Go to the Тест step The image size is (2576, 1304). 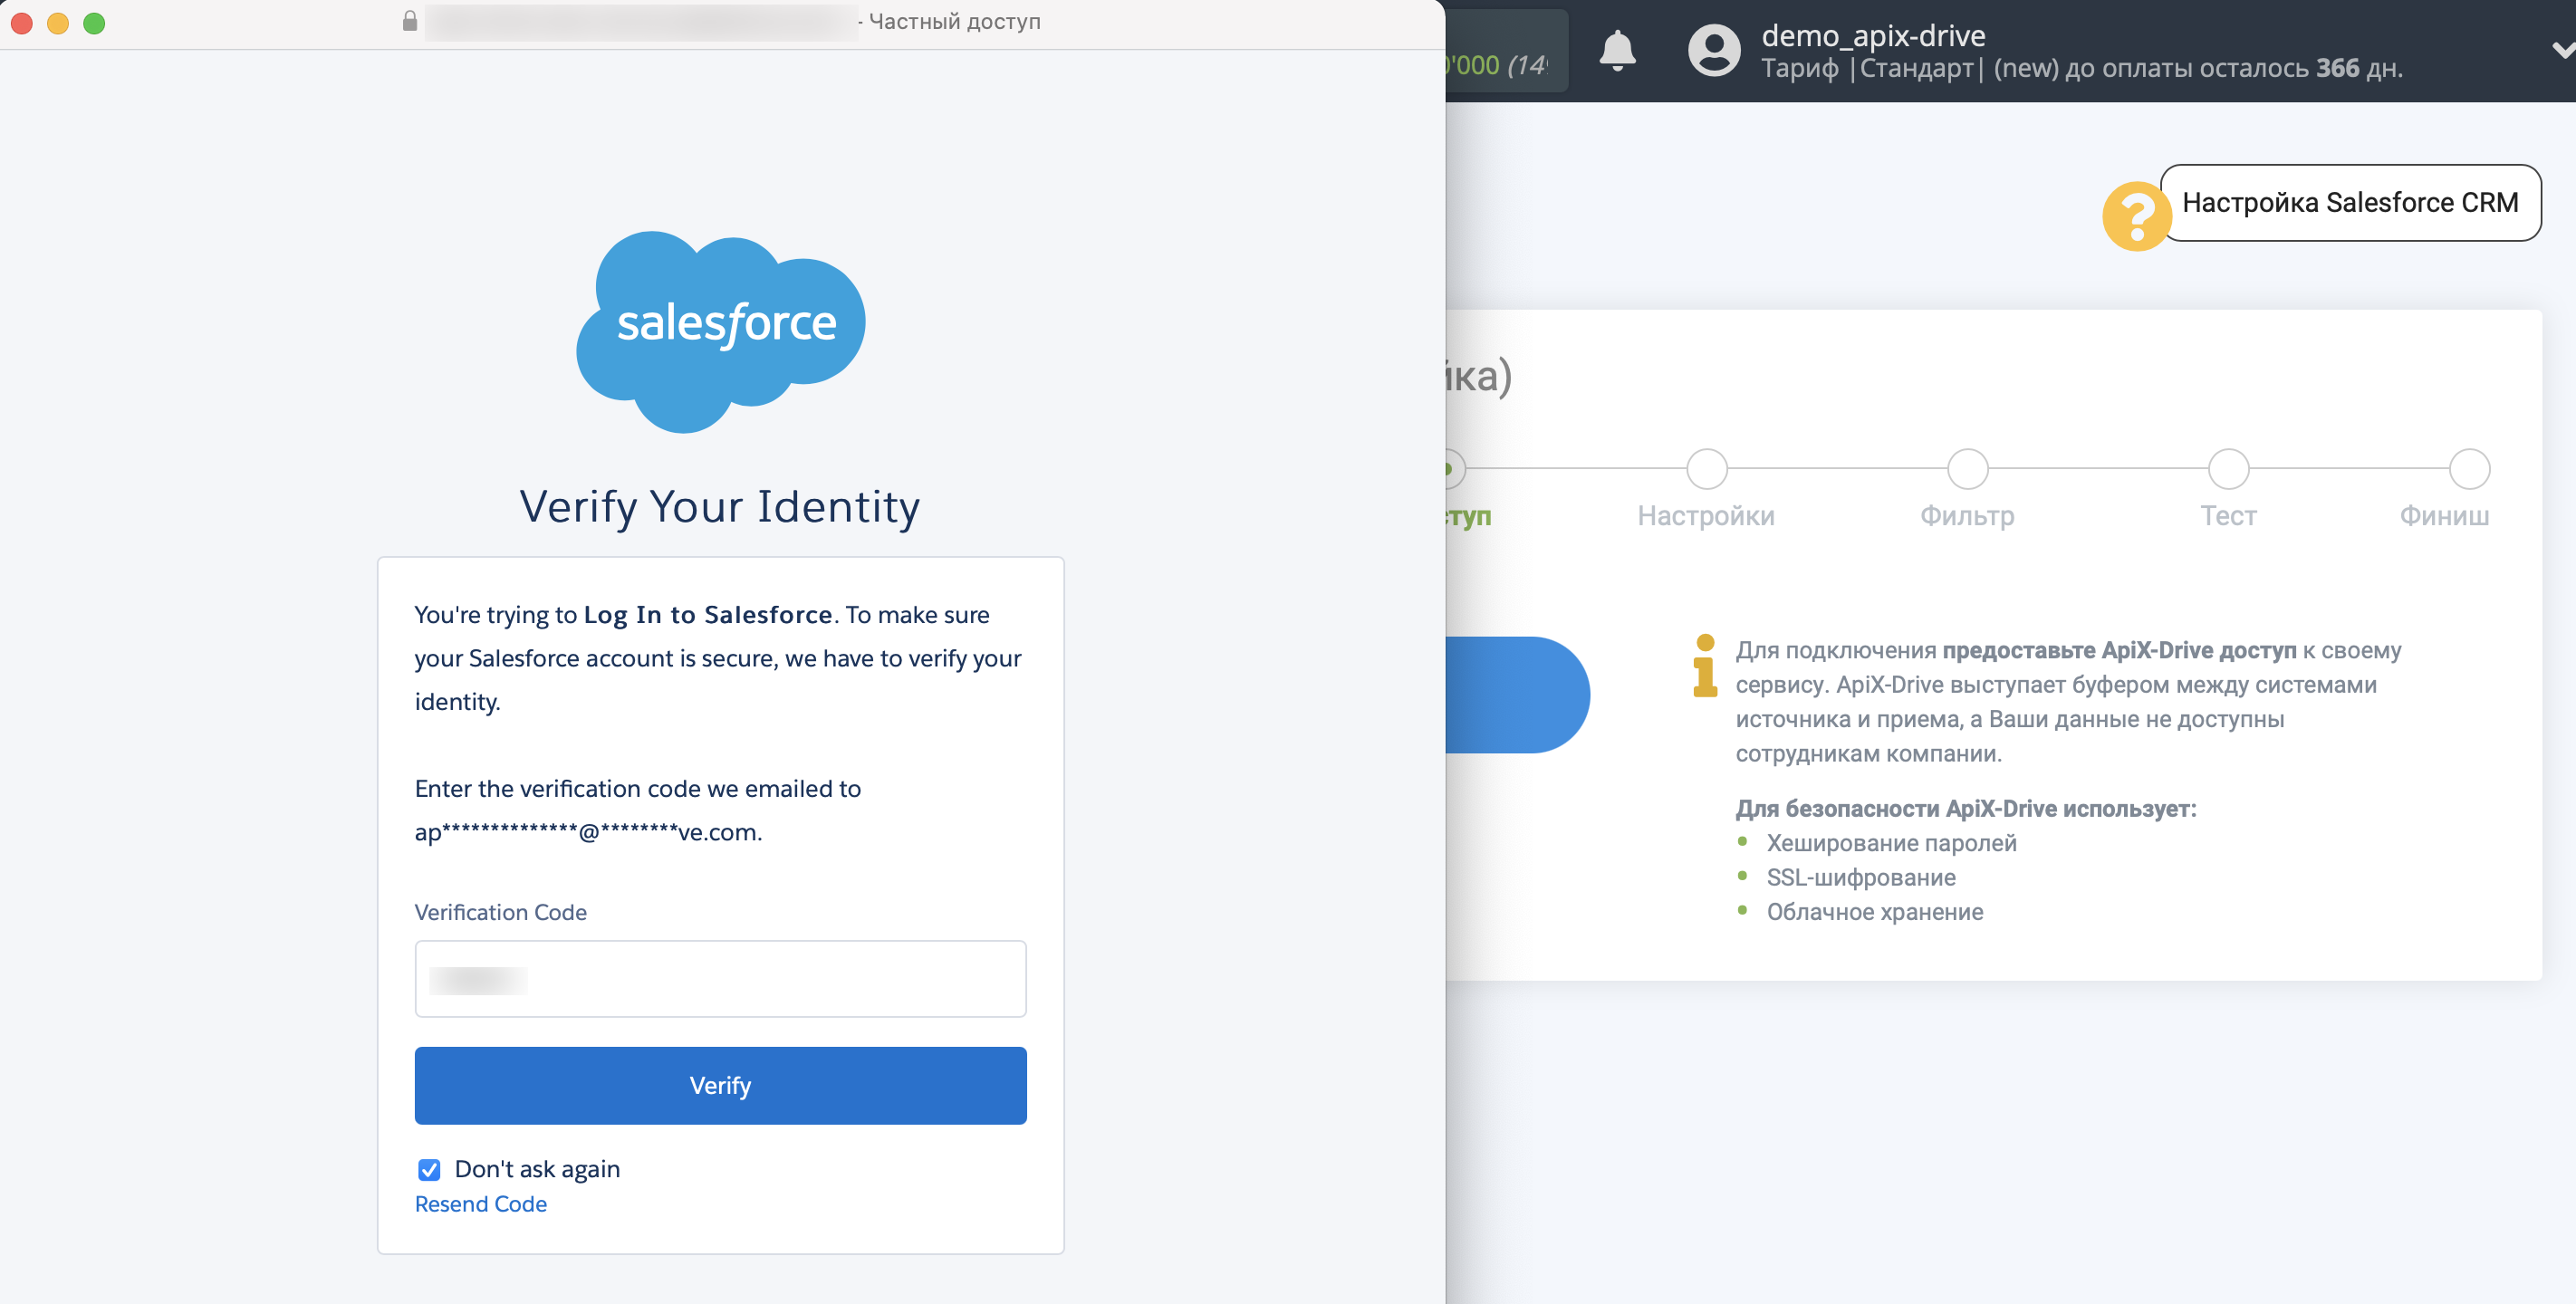(x=2228, y=516)
